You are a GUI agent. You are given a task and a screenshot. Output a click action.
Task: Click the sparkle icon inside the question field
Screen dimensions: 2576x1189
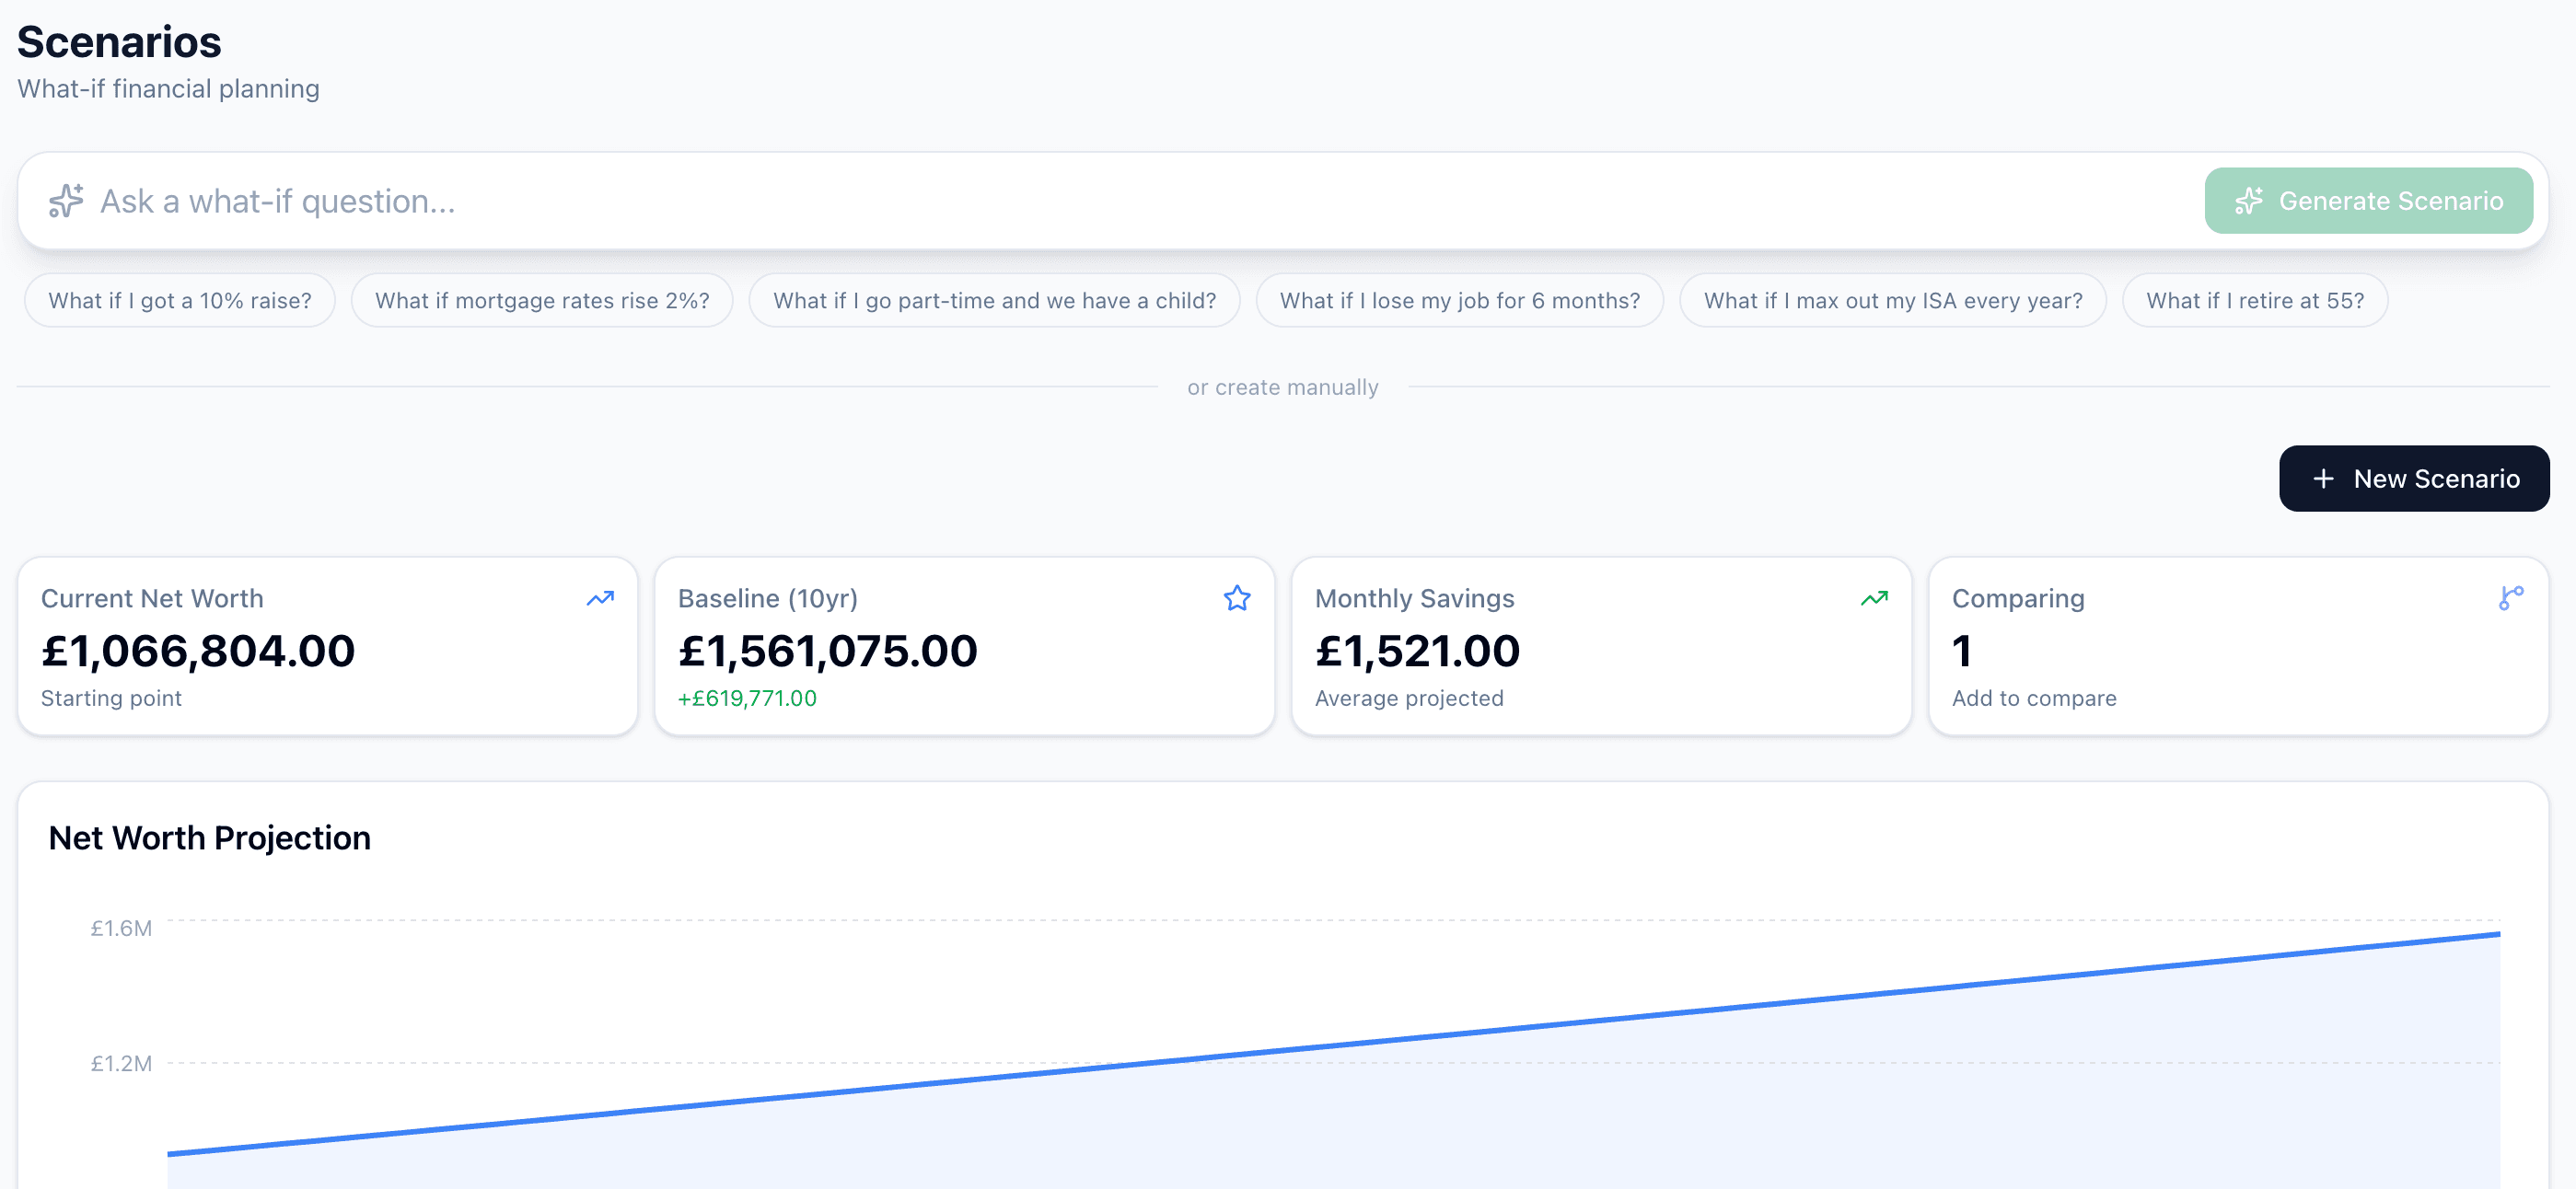[x=65, y=201]
